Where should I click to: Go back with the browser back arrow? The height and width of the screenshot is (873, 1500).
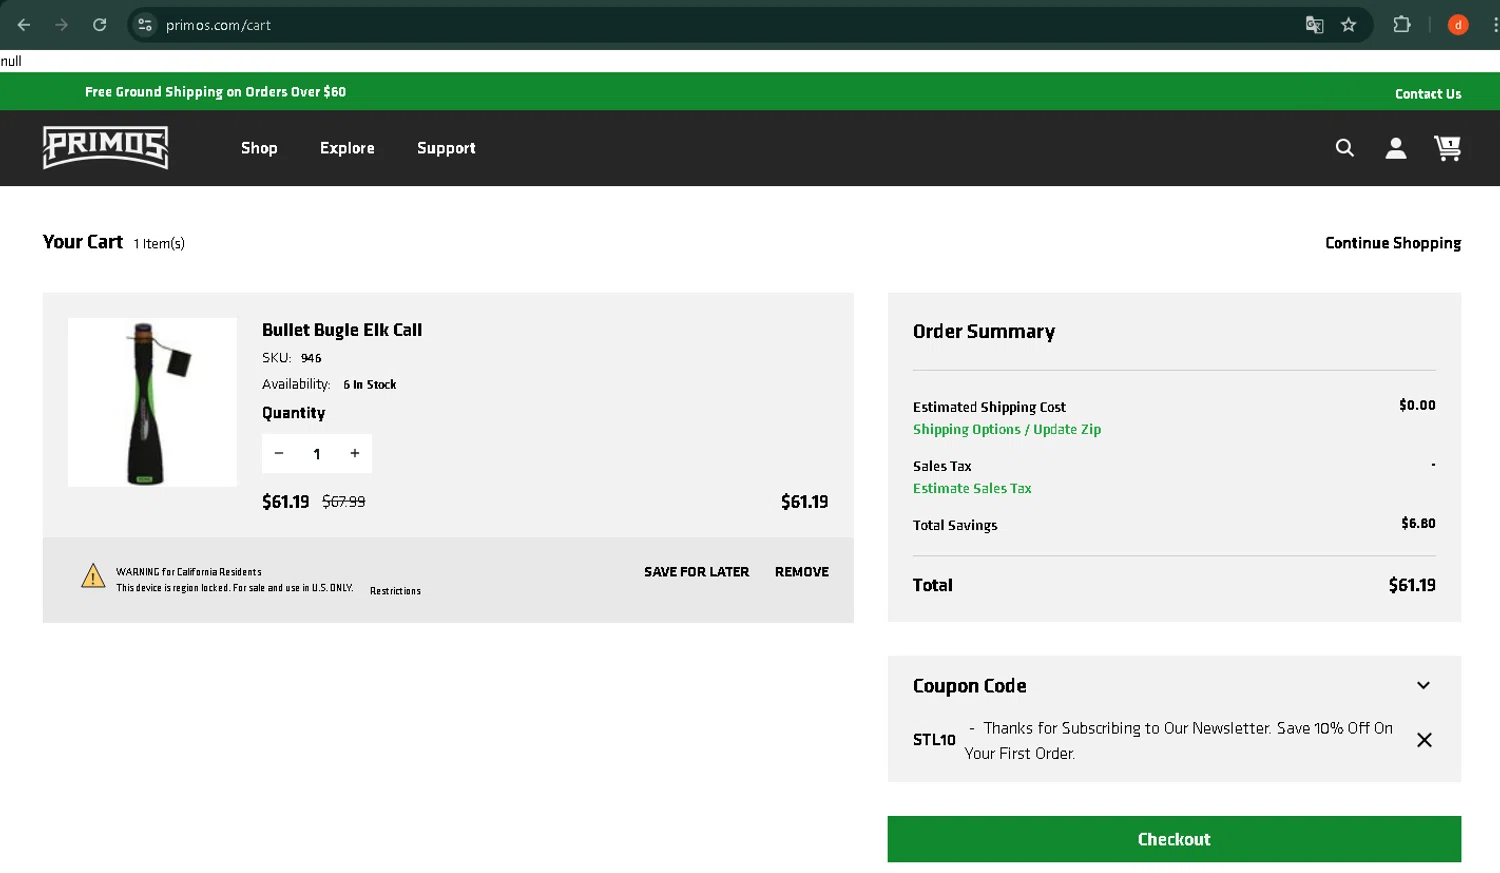point(24,25)
